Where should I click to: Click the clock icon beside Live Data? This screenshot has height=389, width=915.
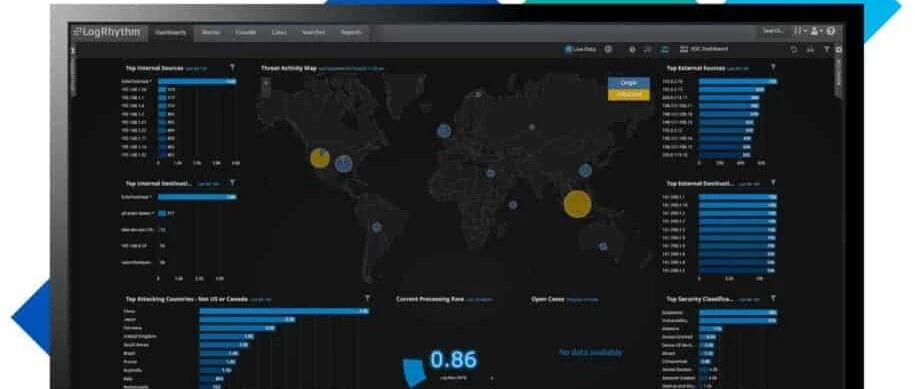(x=609, y=50)
